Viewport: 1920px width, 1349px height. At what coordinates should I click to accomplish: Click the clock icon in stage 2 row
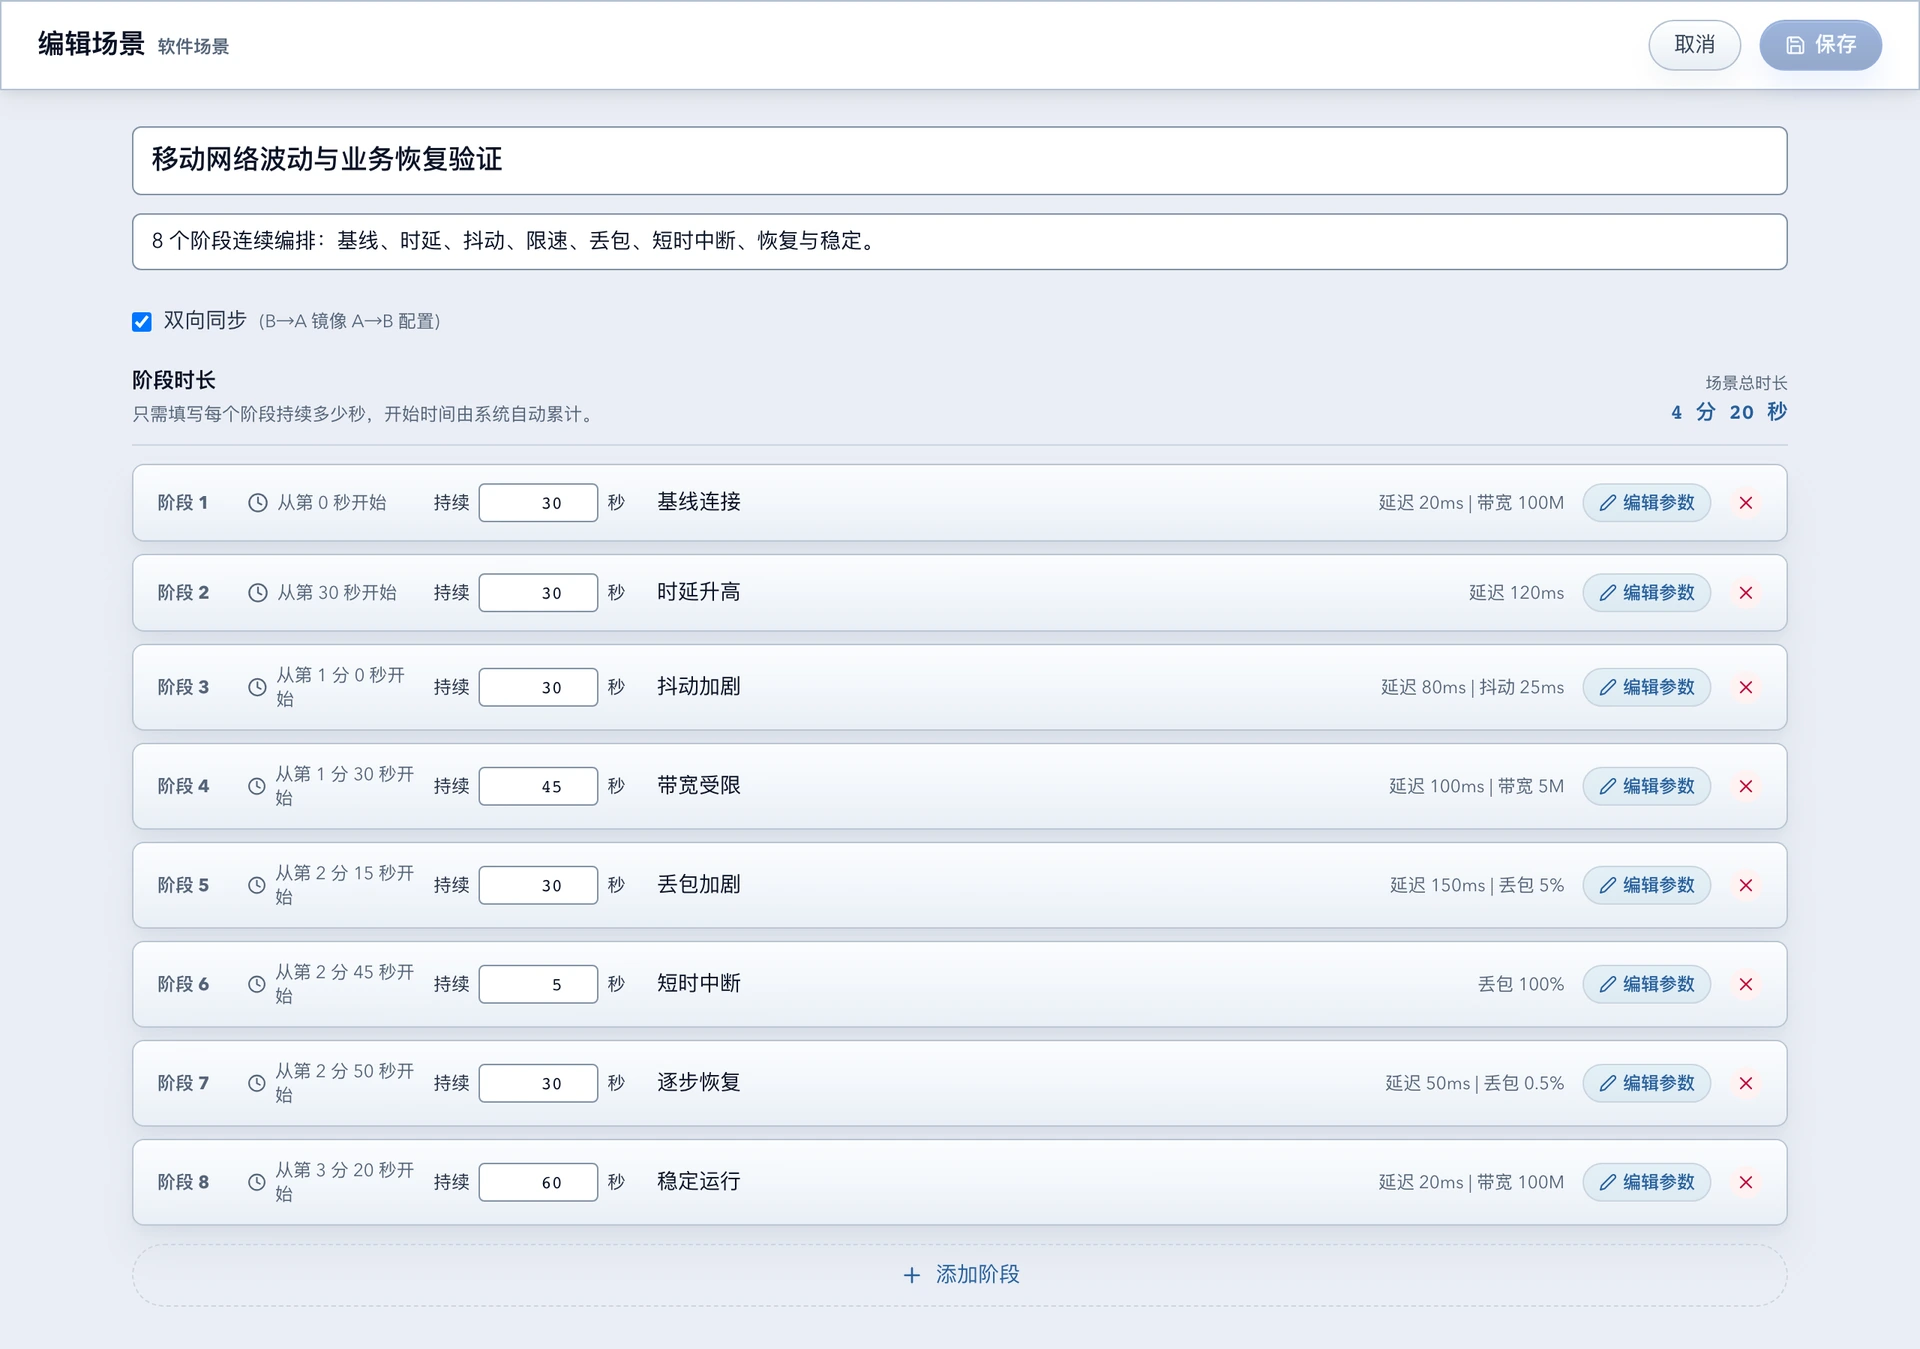click(258, 593)
